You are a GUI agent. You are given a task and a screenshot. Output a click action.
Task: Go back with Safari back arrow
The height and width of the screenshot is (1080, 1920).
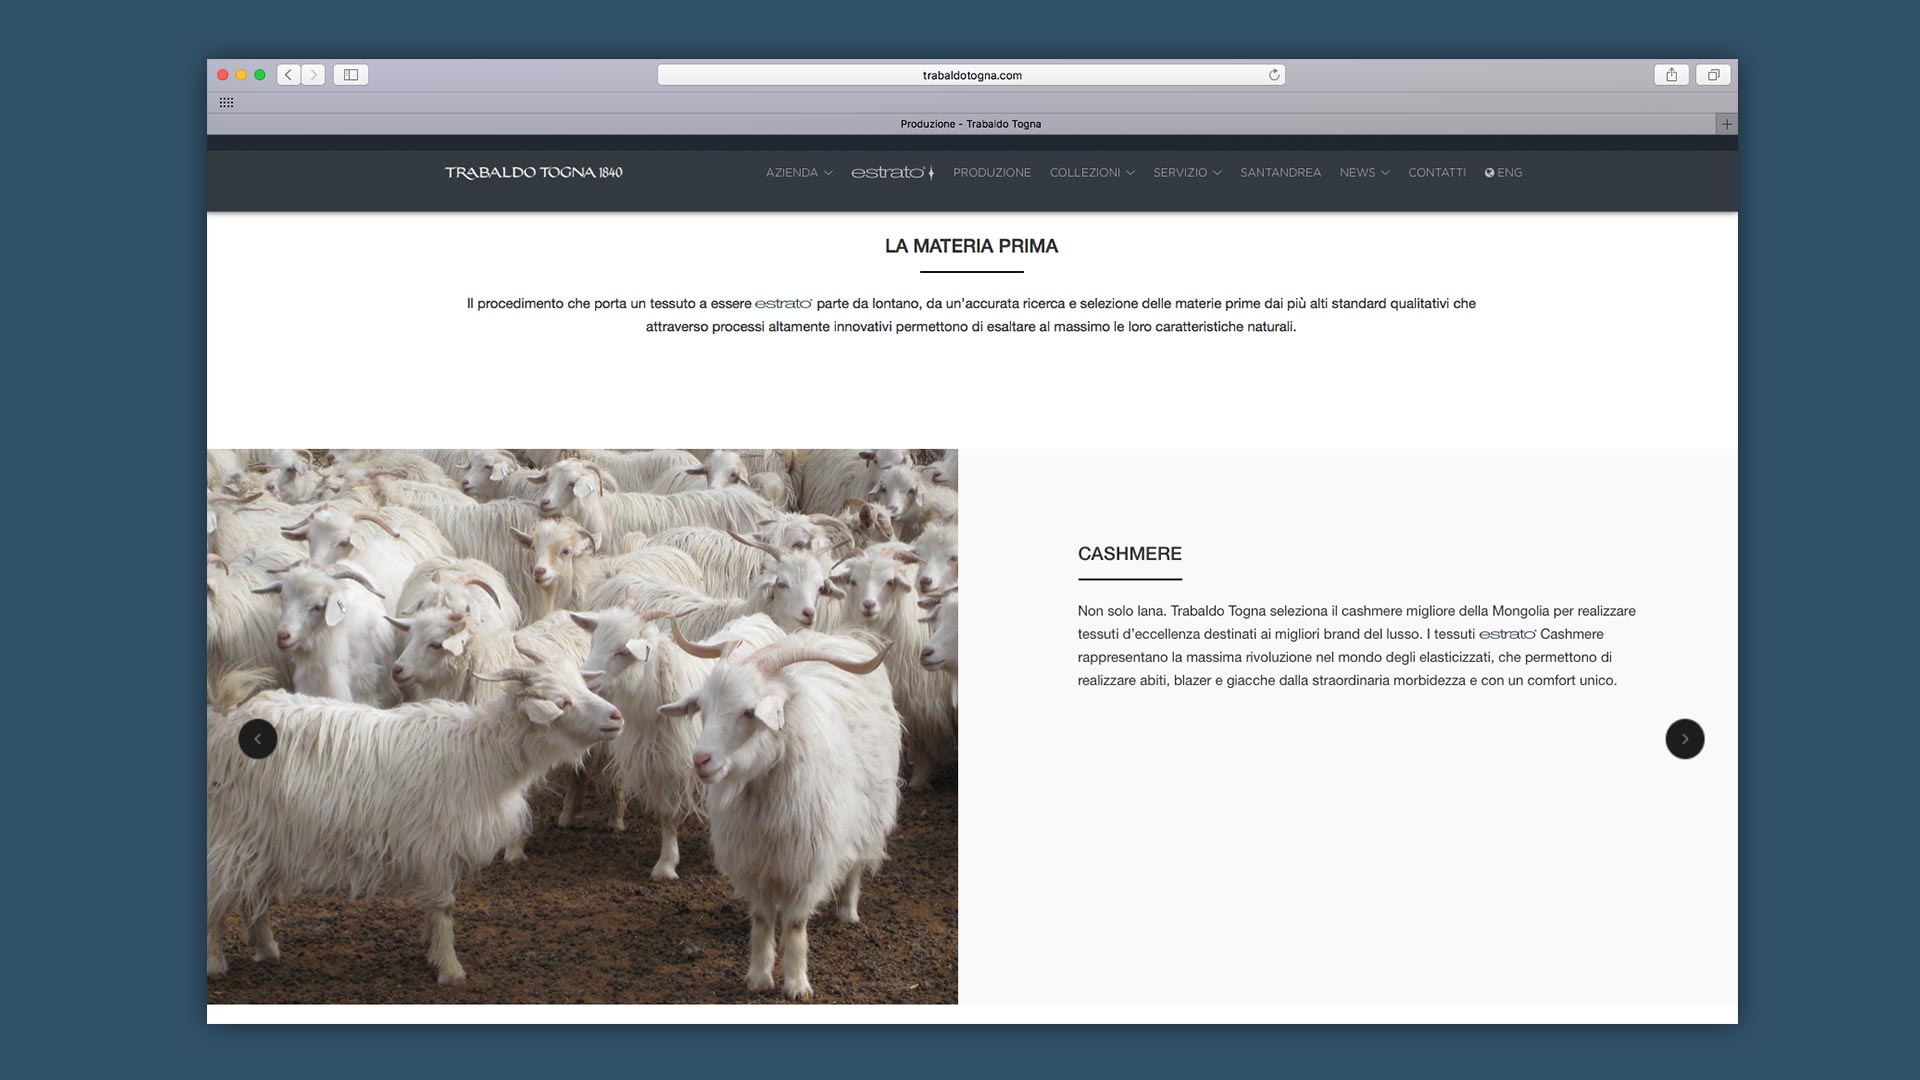point(289,75)
